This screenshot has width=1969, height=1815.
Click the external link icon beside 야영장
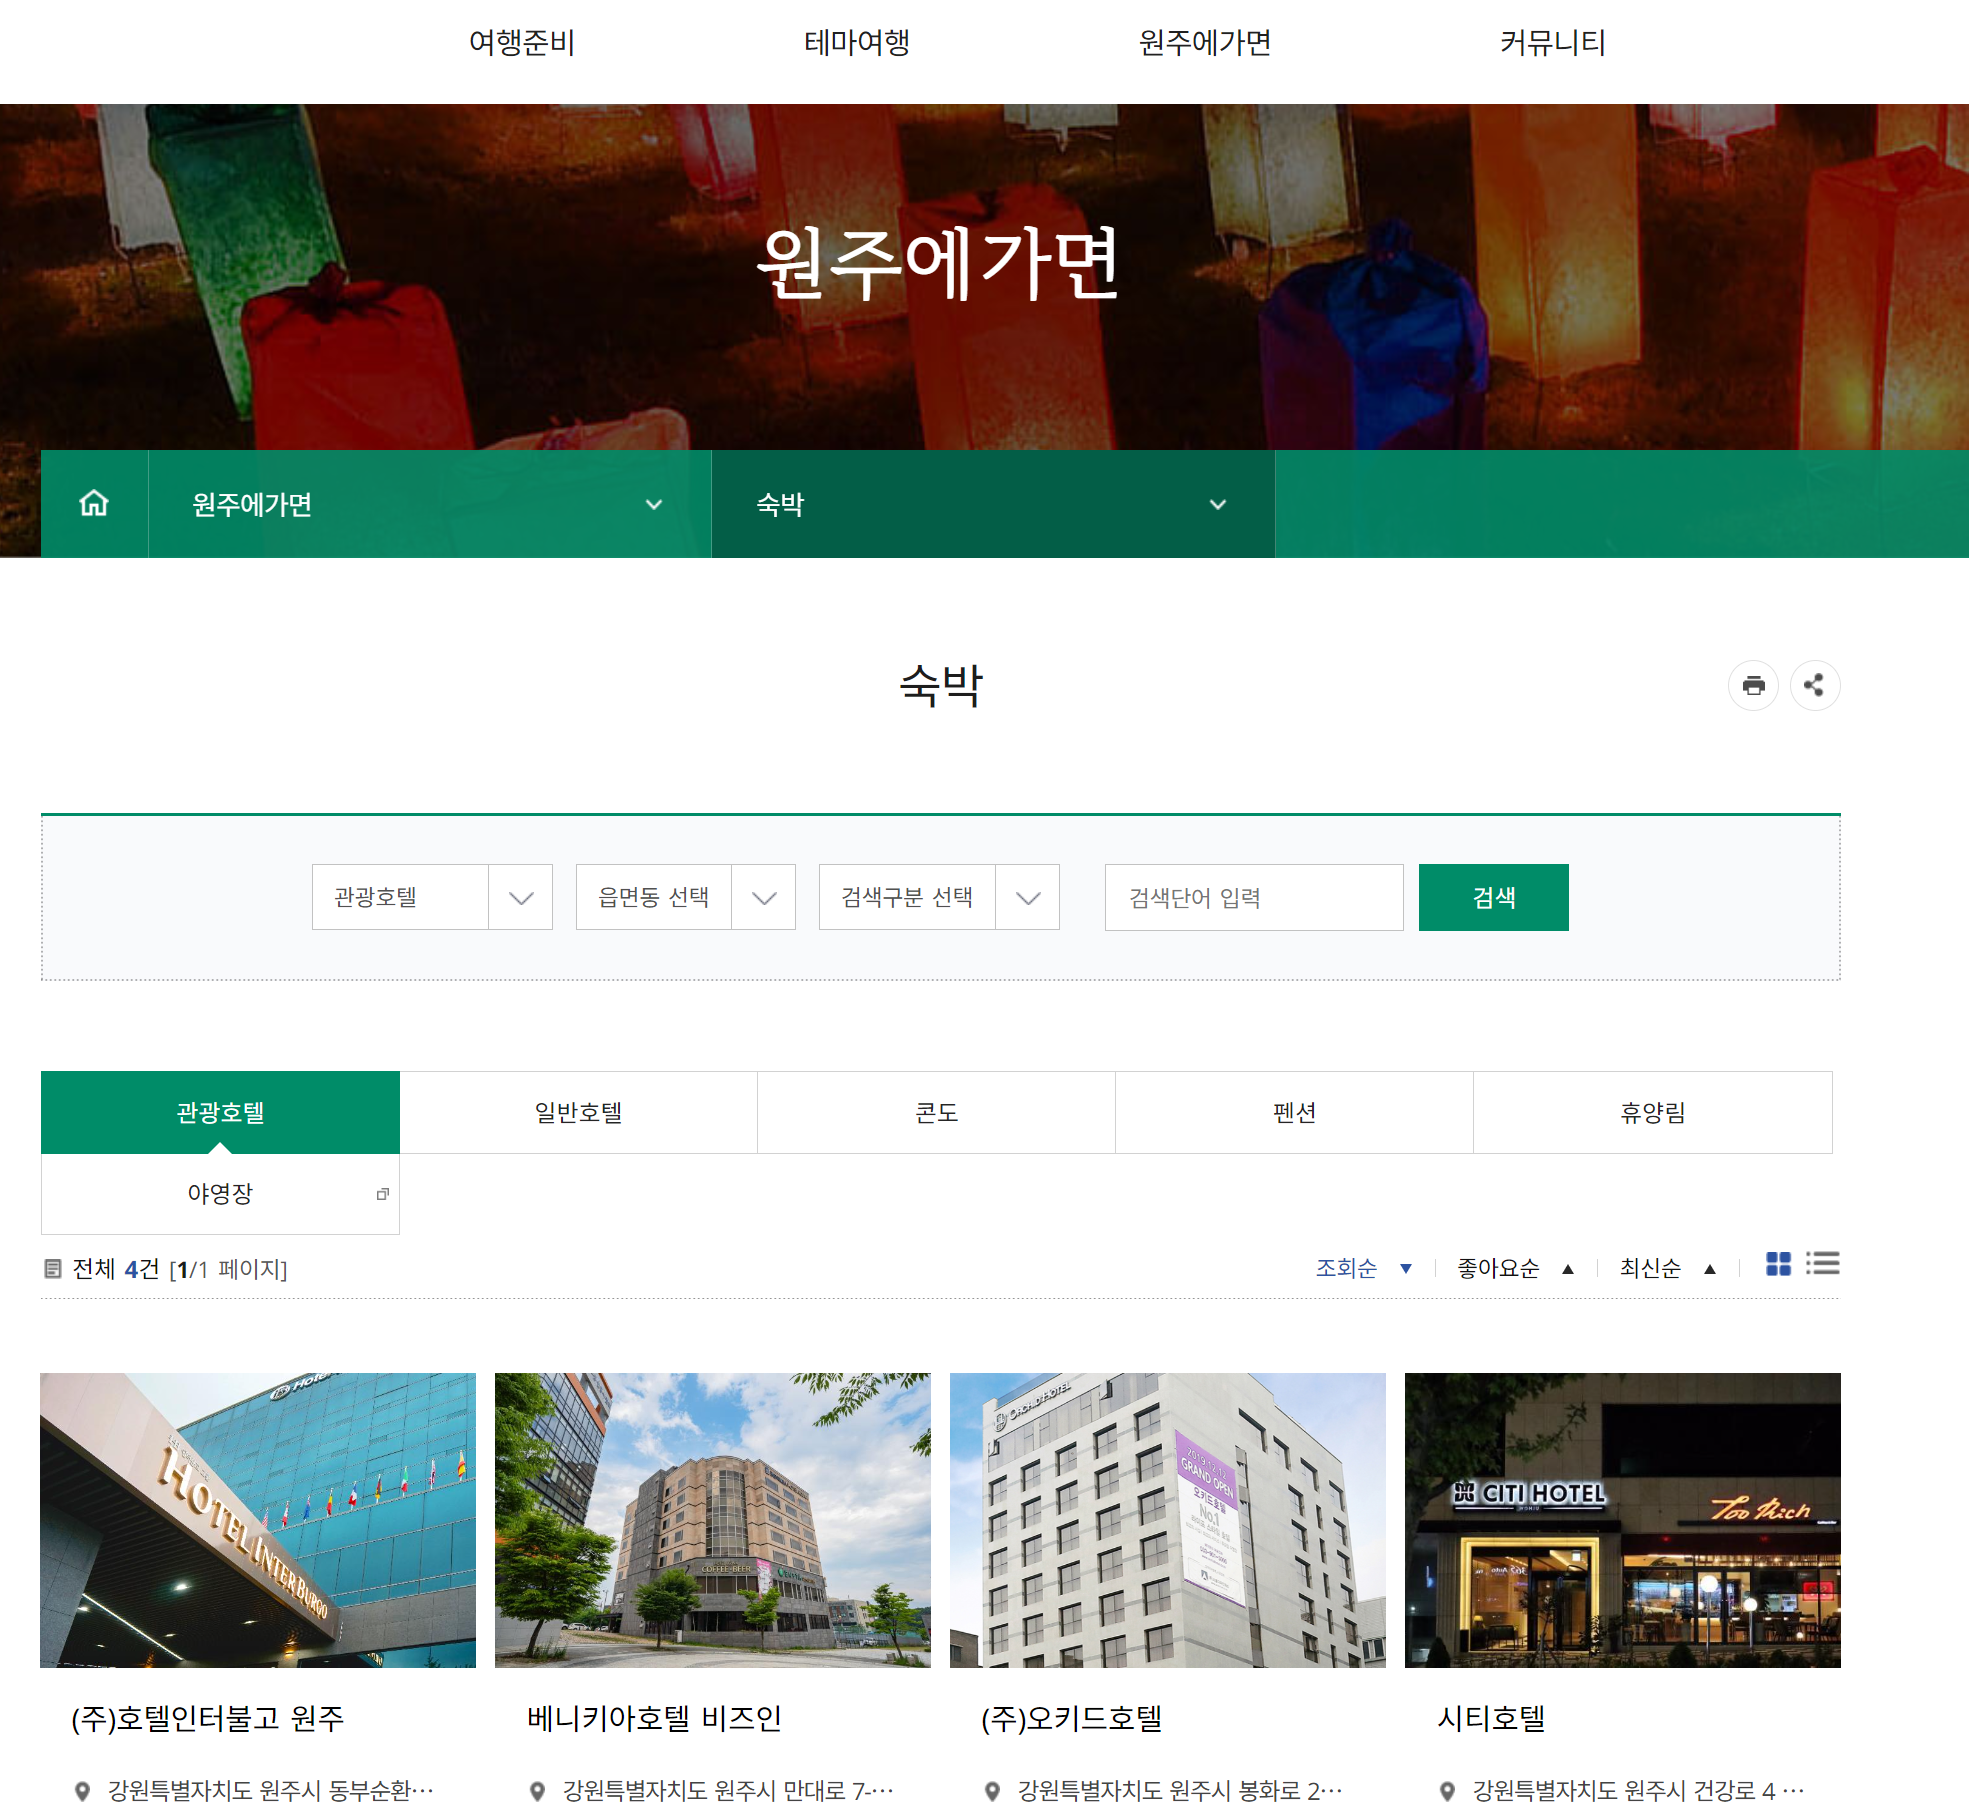coord(383,1194)
